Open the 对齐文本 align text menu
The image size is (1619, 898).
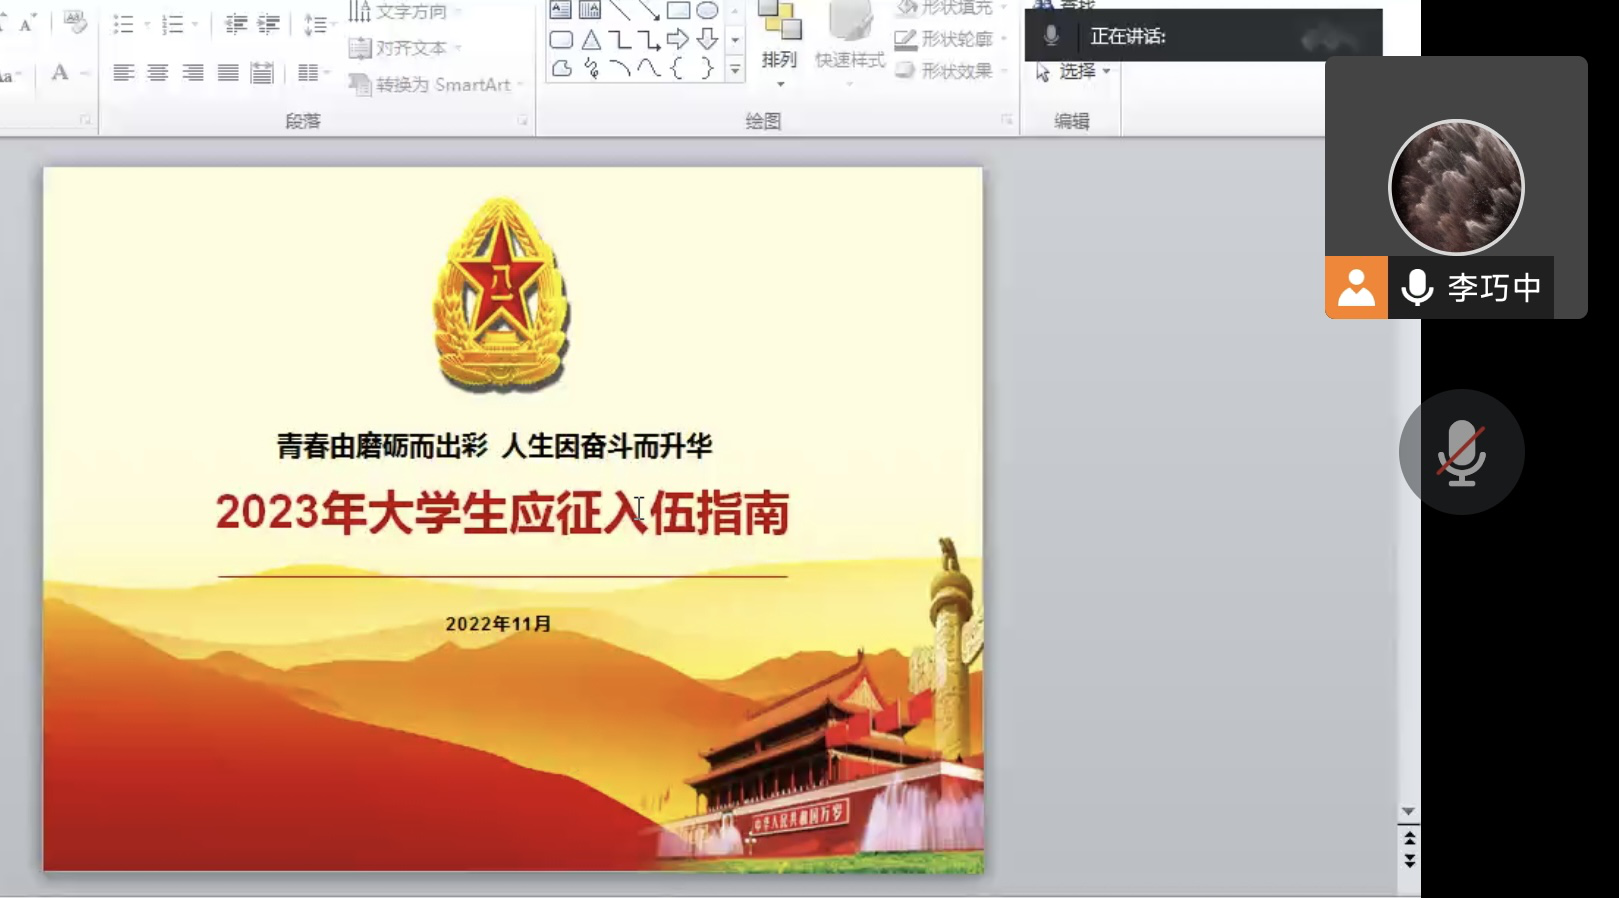pyautogui.click(x=404, y=48)
